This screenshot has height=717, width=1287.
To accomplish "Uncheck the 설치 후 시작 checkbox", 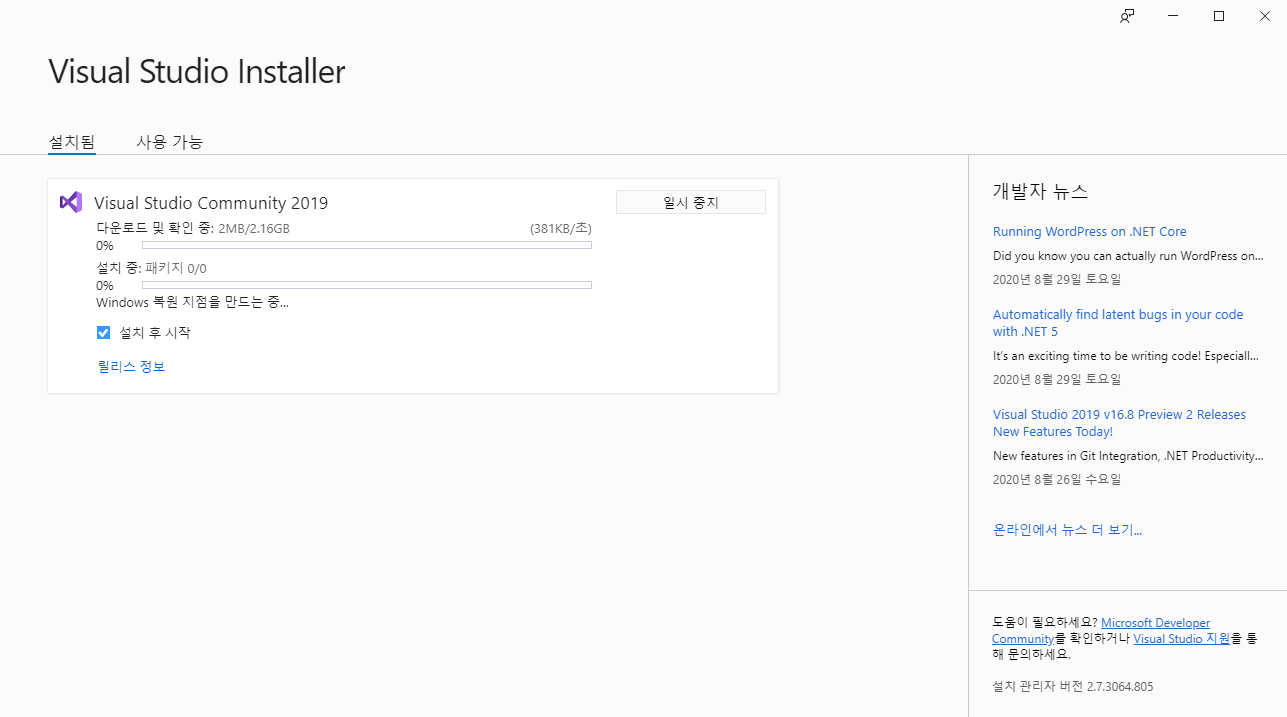I will 103,333.
